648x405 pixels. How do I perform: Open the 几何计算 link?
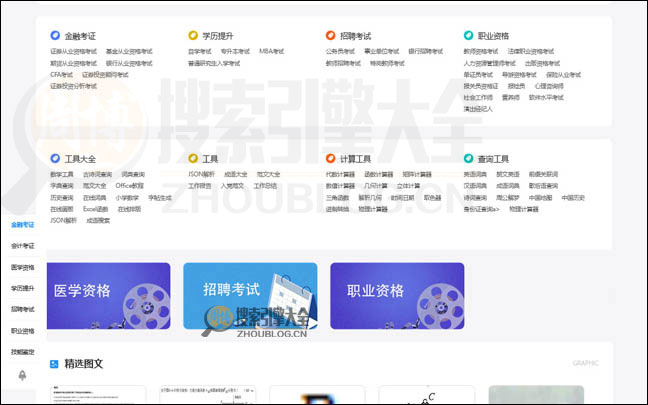pos(376,186)
